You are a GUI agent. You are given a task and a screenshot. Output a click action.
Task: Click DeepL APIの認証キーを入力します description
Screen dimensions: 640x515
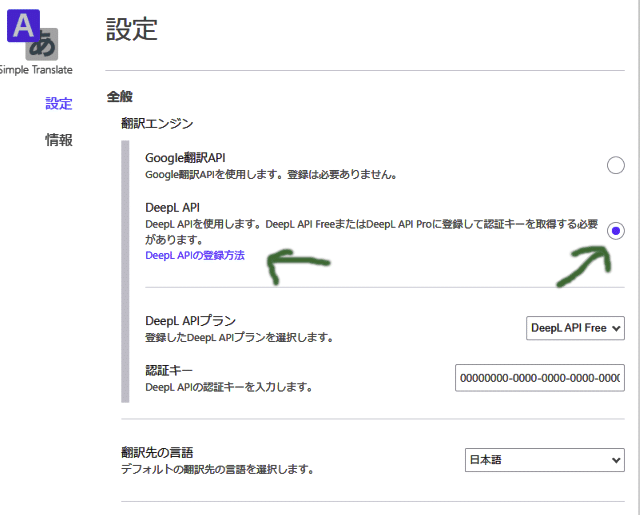click(229, 387)
